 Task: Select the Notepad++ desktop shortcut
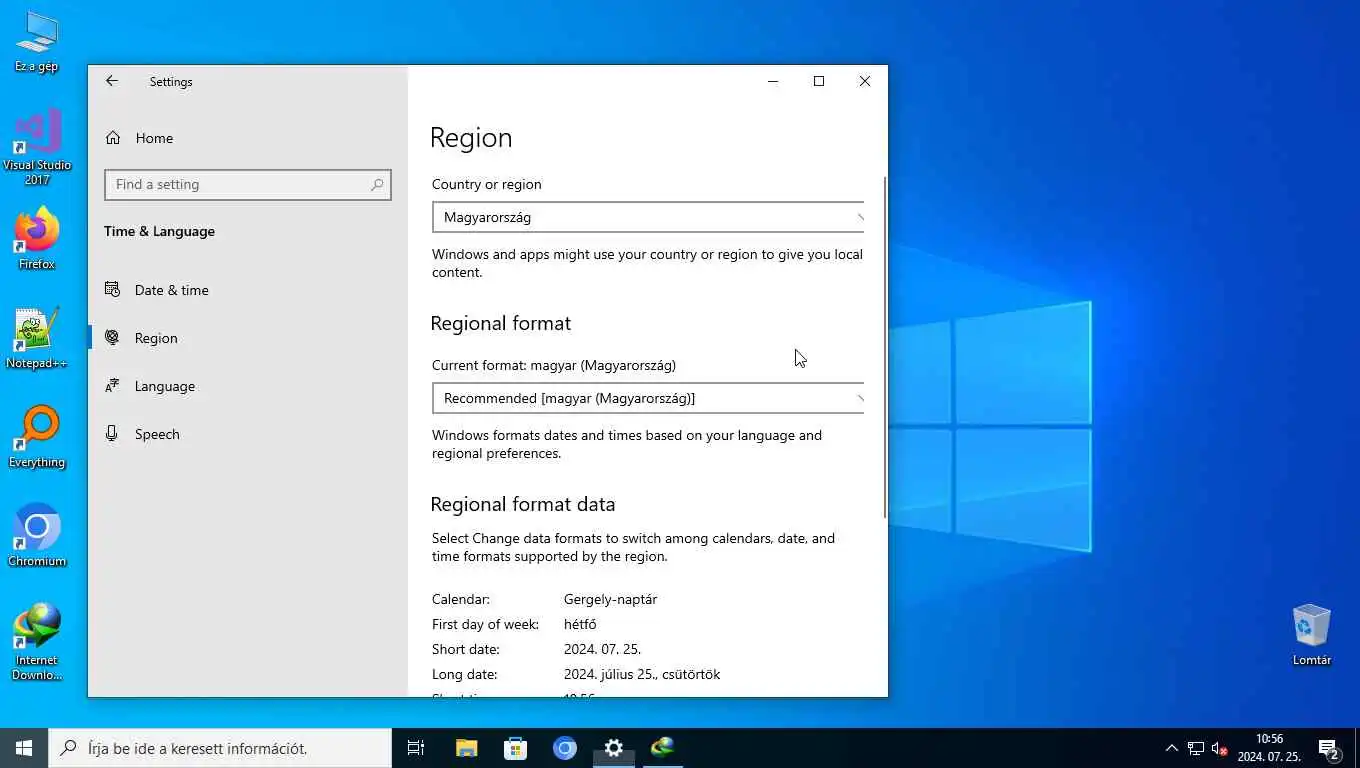[37, 339]
